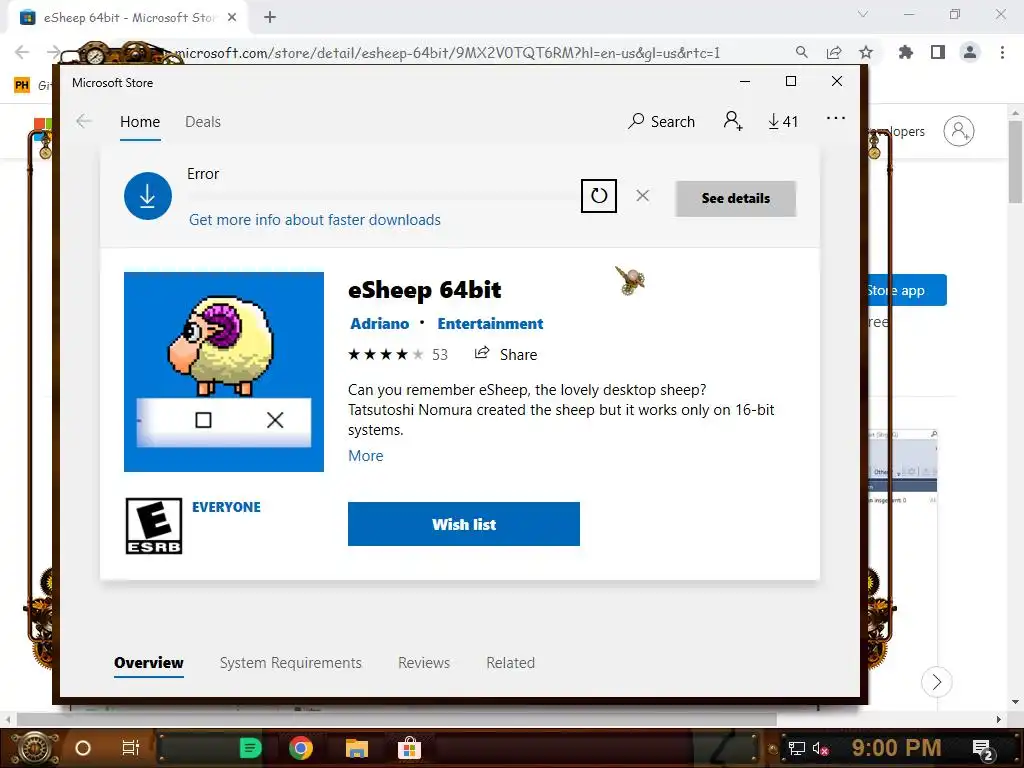Retry the failed download
Viewport: 1024px width, 768px height.
(x=599, y=195)
